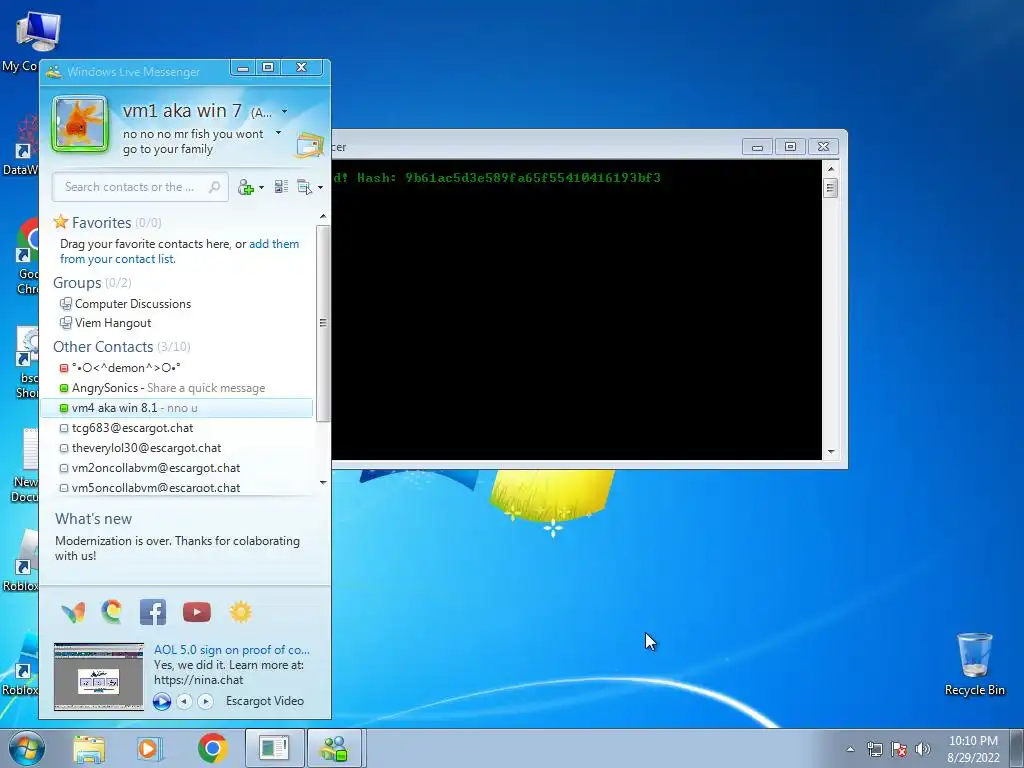The image size is (1024, 768).
Task: Open the Facebook icon in Messenger
Action: coord(153,612)
